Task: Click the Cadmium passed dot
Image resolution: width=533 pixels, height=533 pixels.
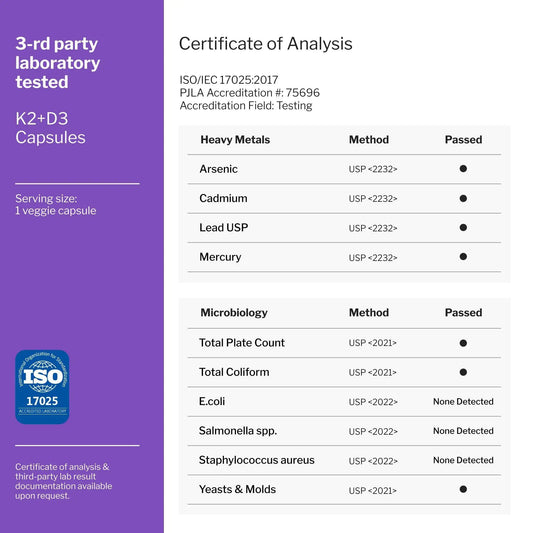Action: pyautogui.click(x=463, y=198)
